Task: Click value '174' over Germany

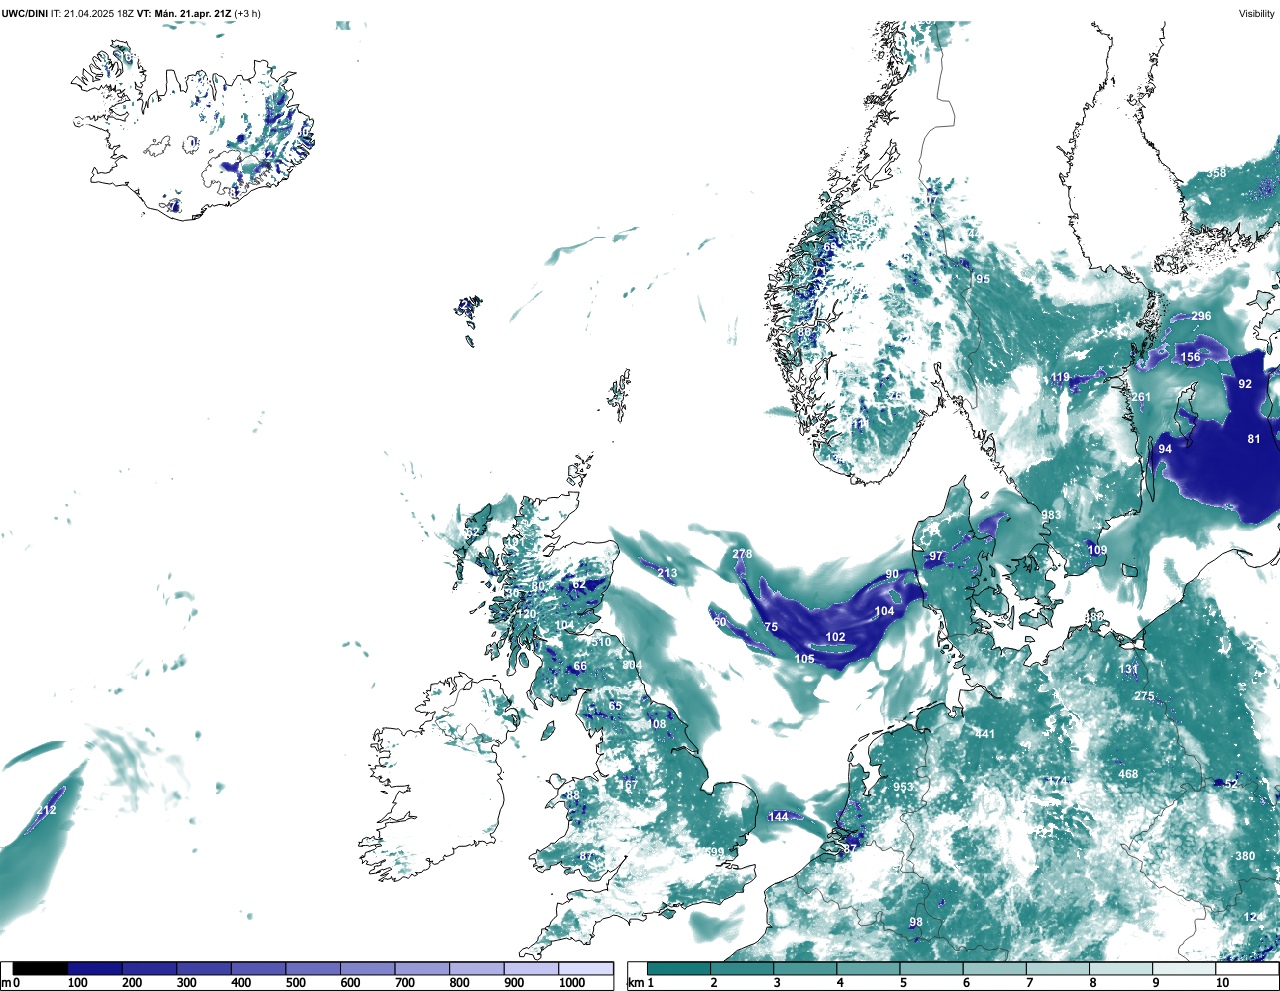Action: [x=1057, y=781]
